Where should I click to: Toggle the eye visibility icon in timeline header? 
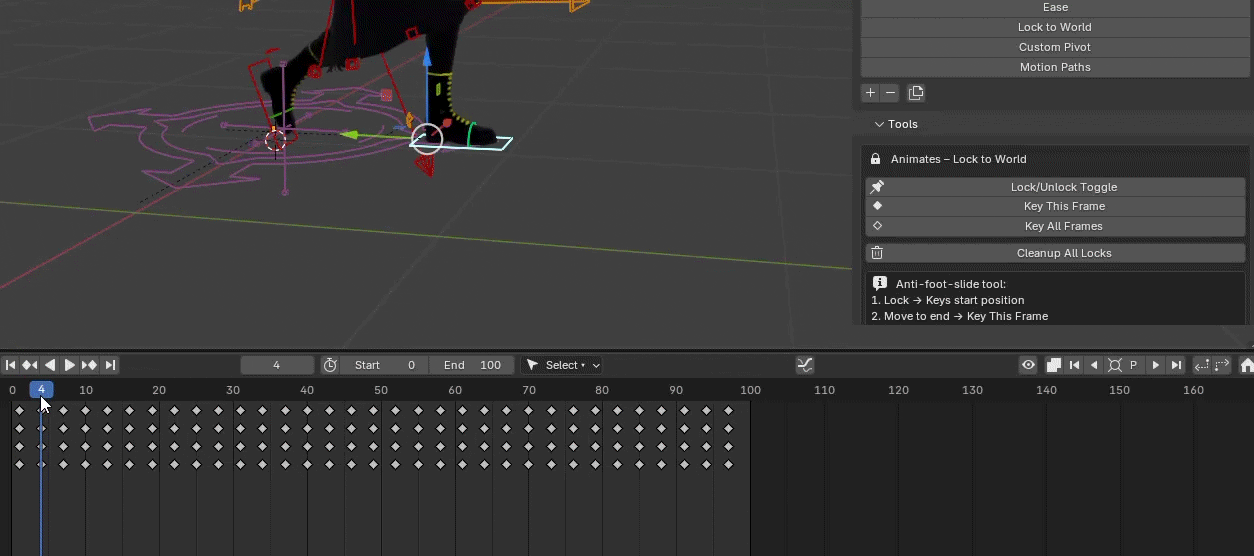click(x=1028, y=365)
